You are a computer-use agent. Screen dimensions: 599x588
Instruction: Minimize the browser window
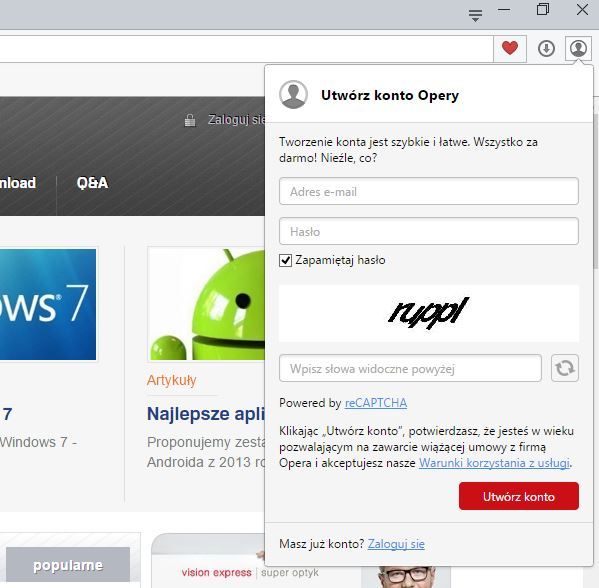504,10
